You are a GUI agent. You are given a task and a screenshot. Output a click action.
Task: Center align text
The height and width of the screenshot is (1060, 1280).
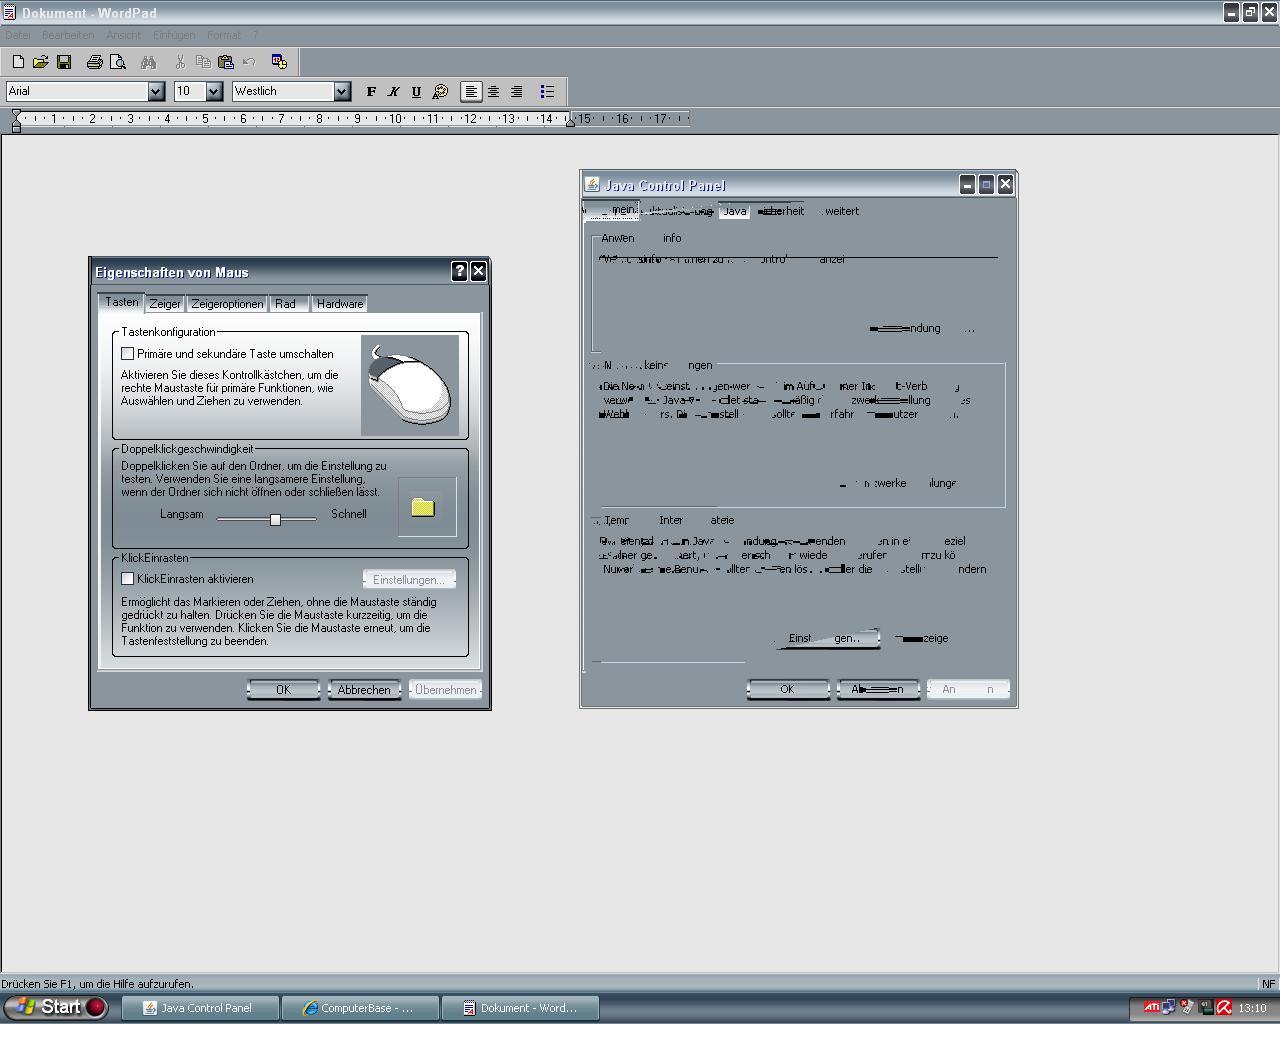[x=494, y=91]
